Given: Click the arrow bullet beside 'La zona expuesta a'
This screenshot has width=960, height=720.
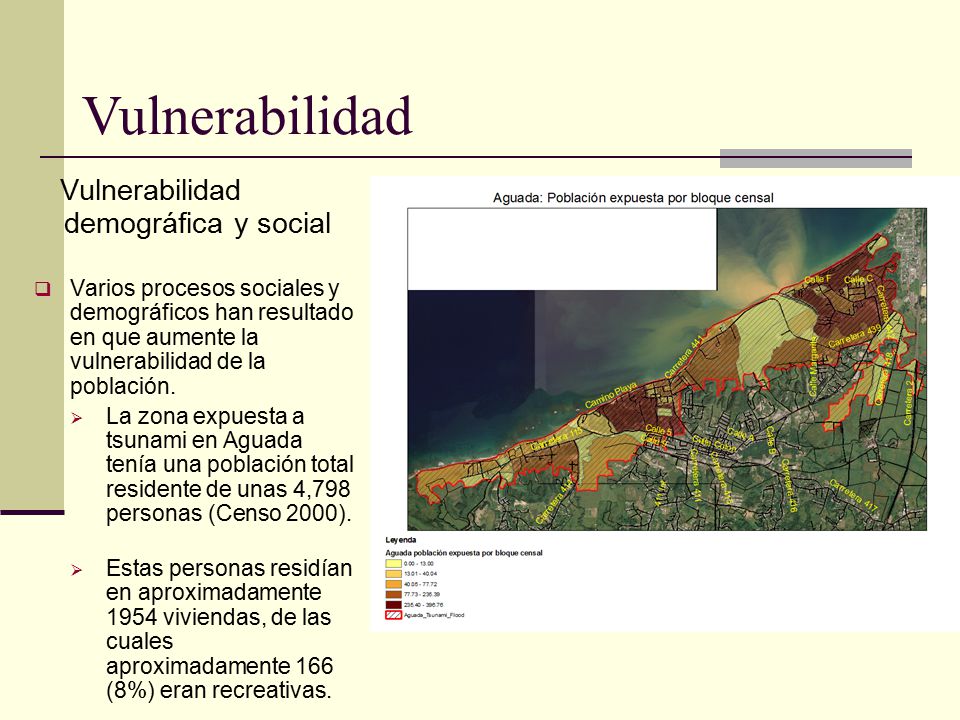Looking at the screenshot, I should point(77,418).
